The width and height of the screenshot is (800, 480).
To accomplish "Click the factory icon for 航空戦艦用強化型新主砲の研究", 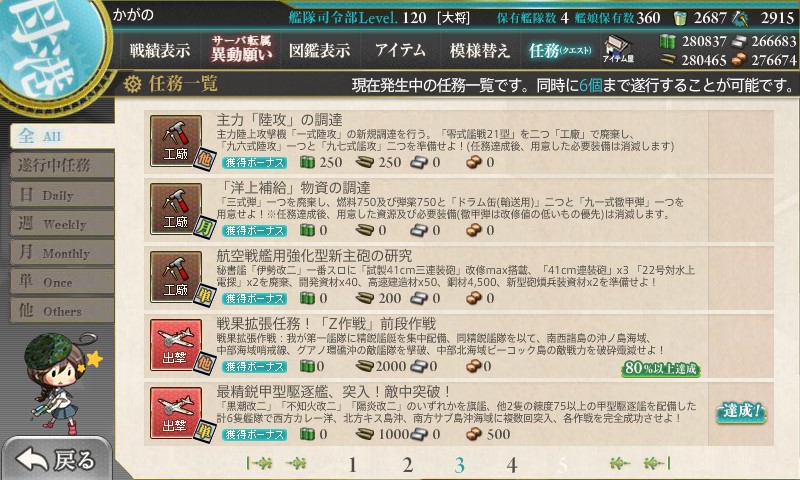I will click(x=176, y=277).
